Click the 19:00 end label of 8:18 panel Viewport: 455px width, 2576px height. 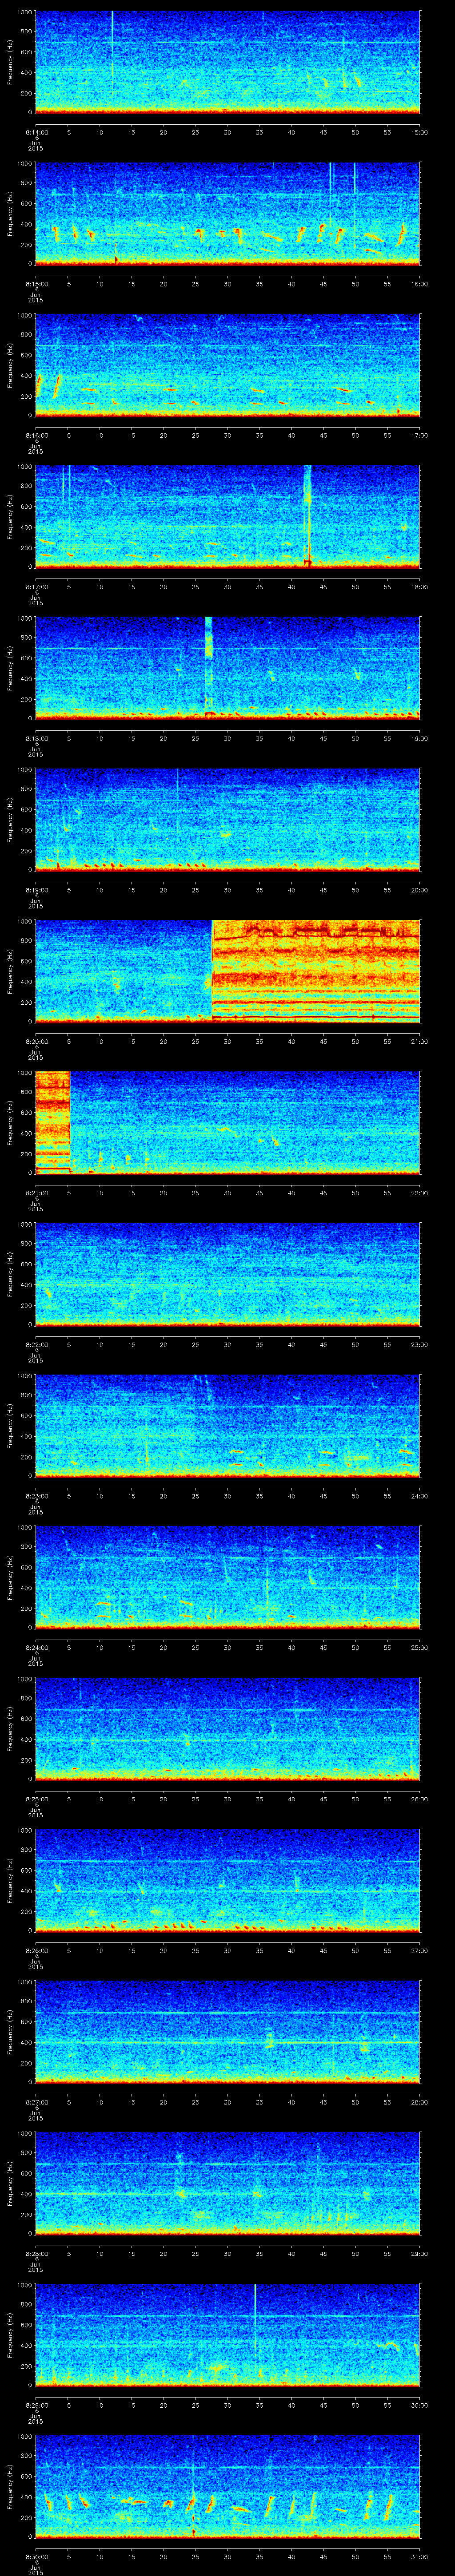pyautogui.click(x=420, y=738)
